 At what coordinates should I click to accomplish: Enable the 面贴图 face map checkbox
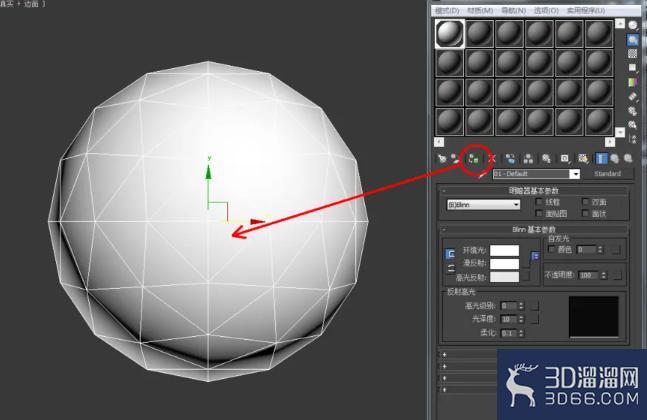539,213
